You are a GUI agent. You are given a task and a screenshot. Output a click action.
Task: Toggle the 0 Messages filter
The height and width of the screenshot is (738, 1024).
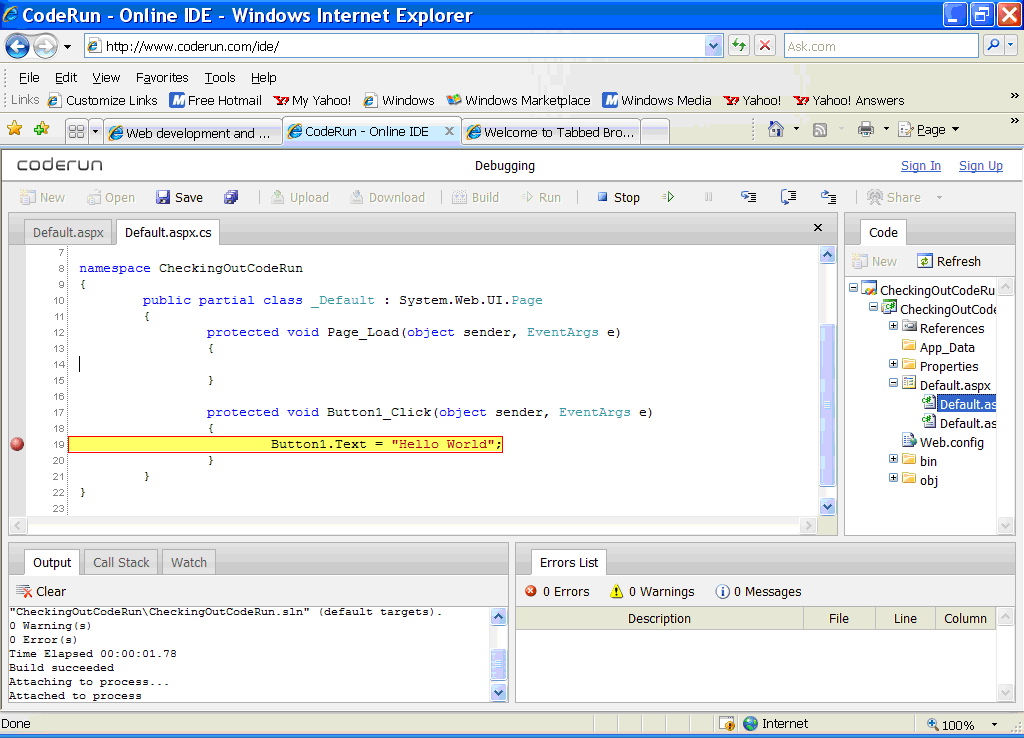click(758, 591)
